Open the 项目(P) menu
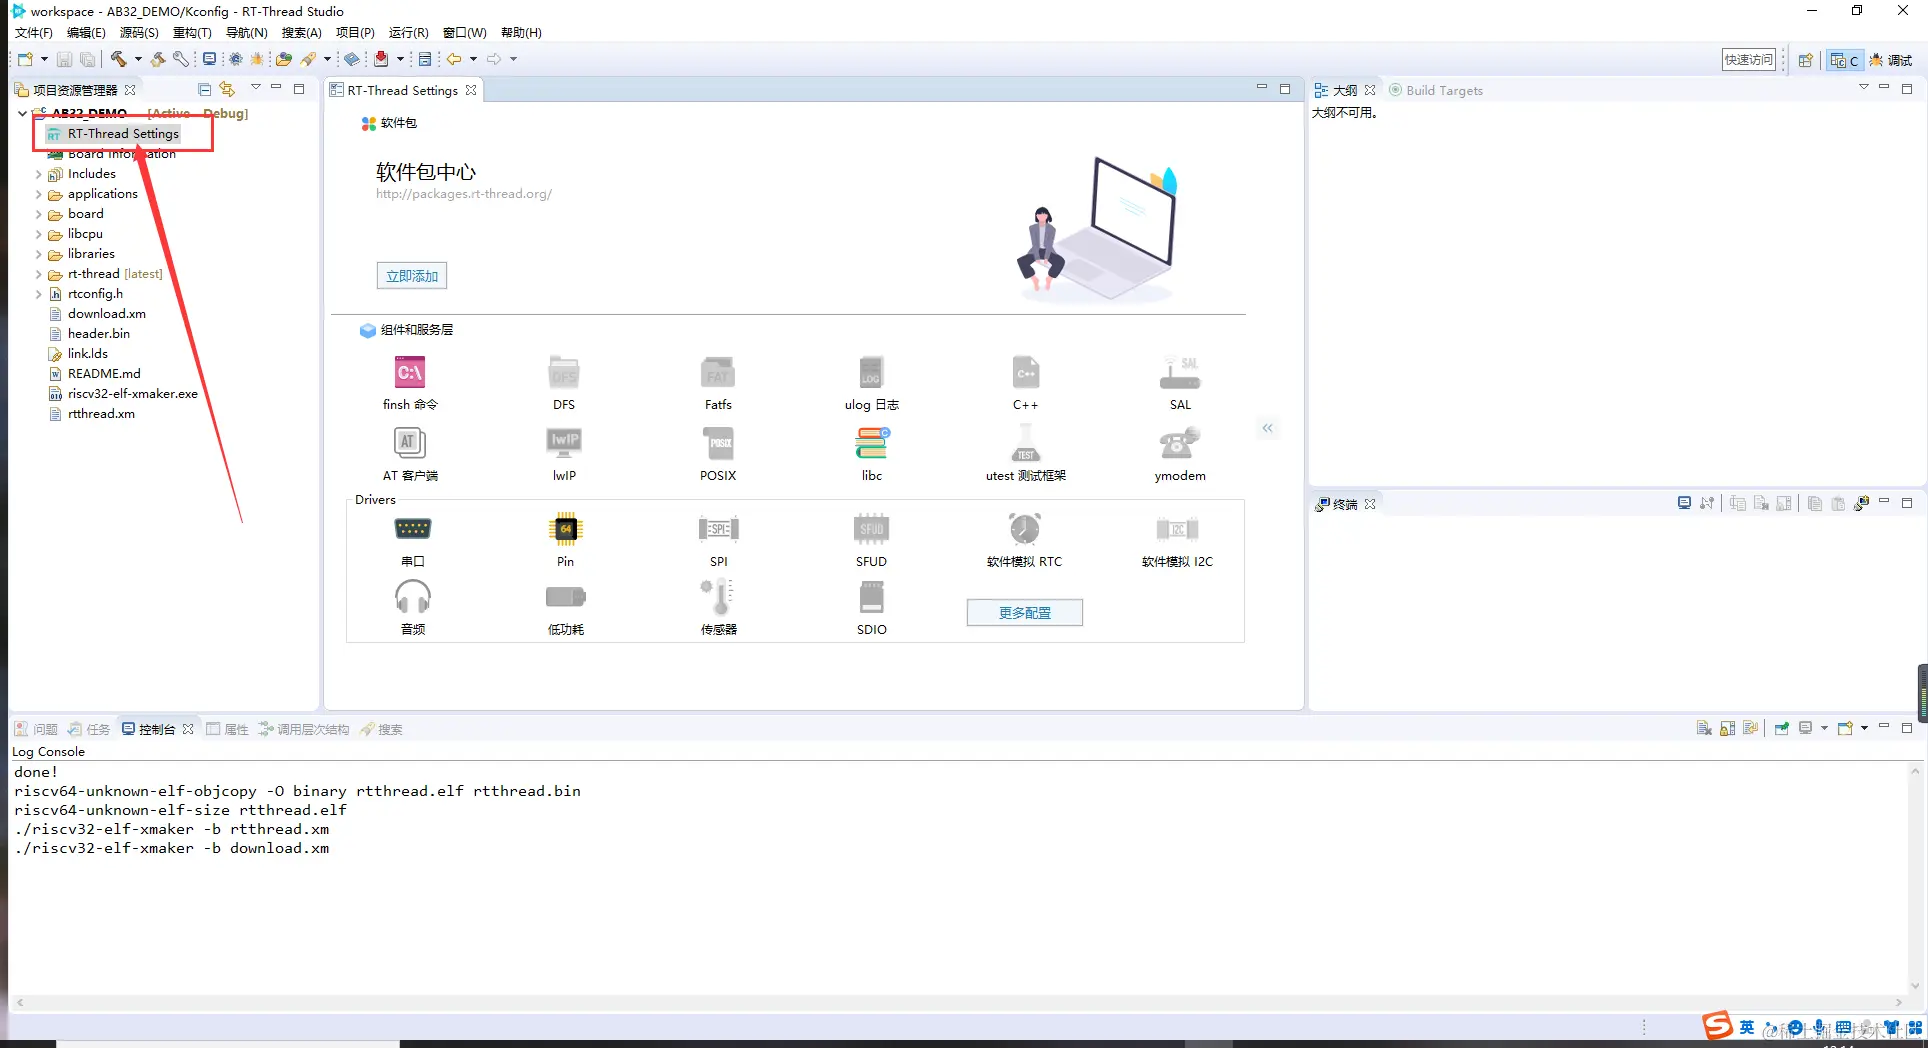This screenshot has width=1928, height=1048. 355,32
